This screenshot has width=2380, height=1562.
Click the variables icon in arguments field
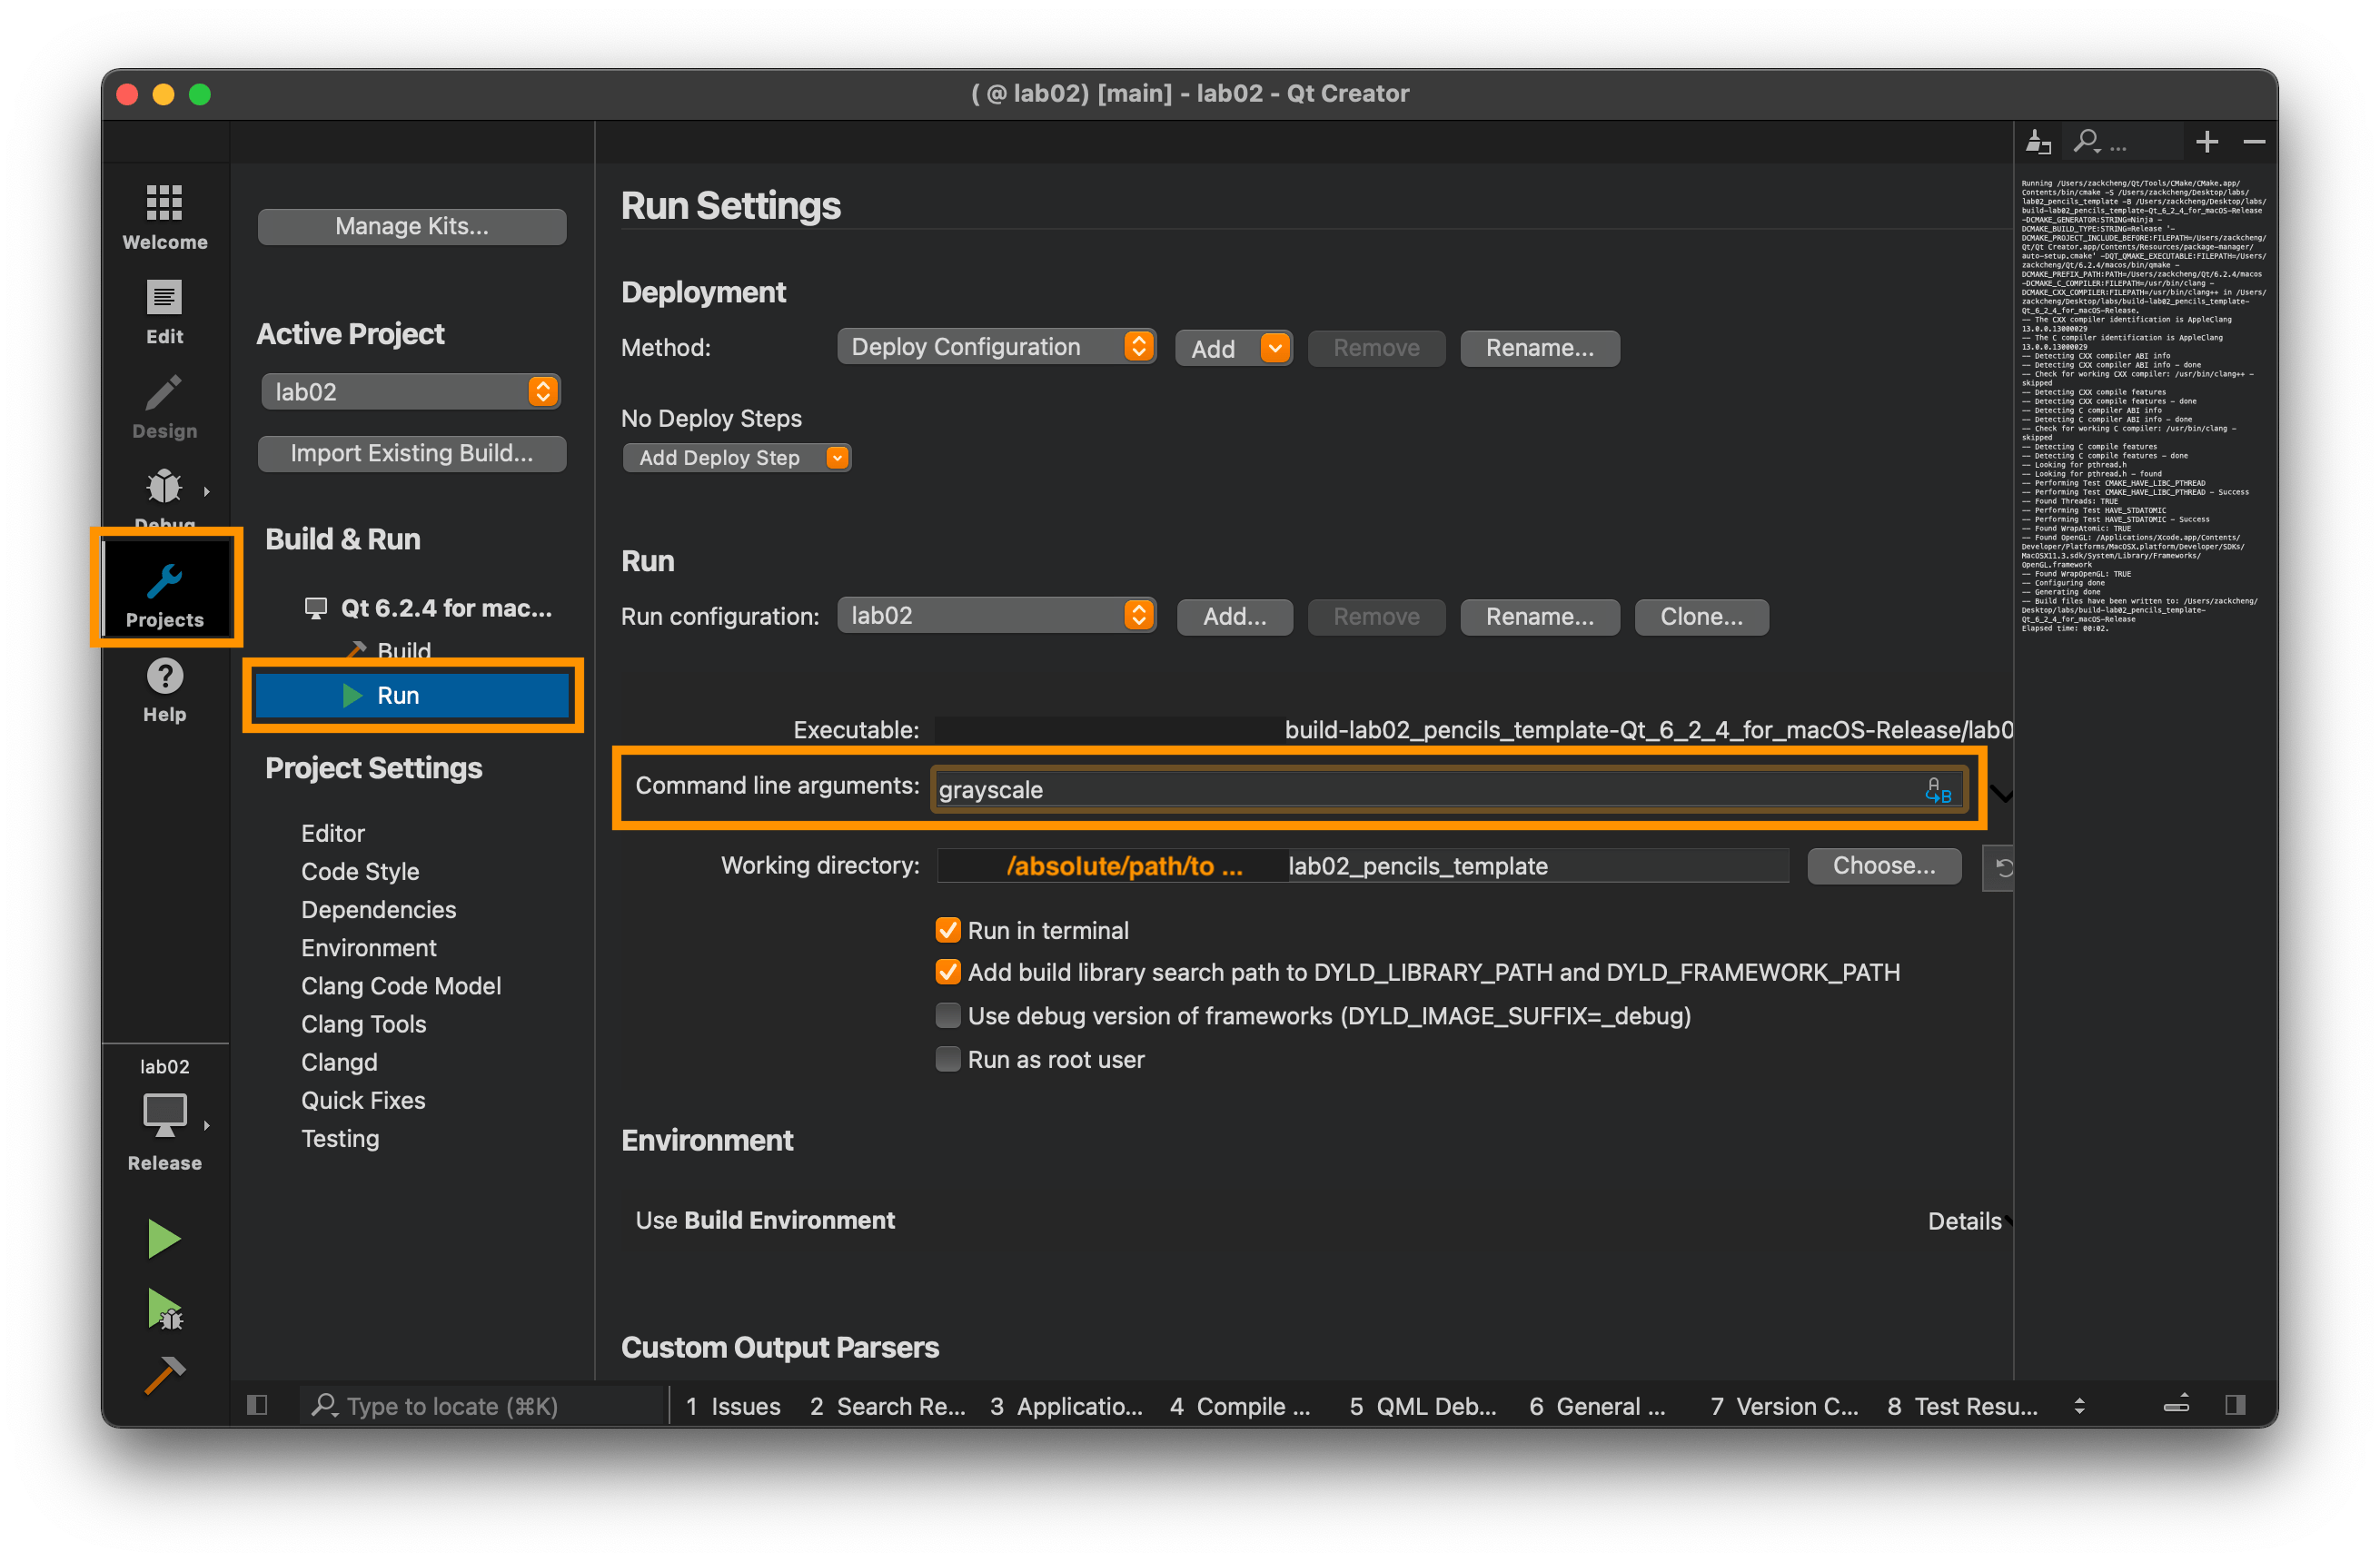1938,790
